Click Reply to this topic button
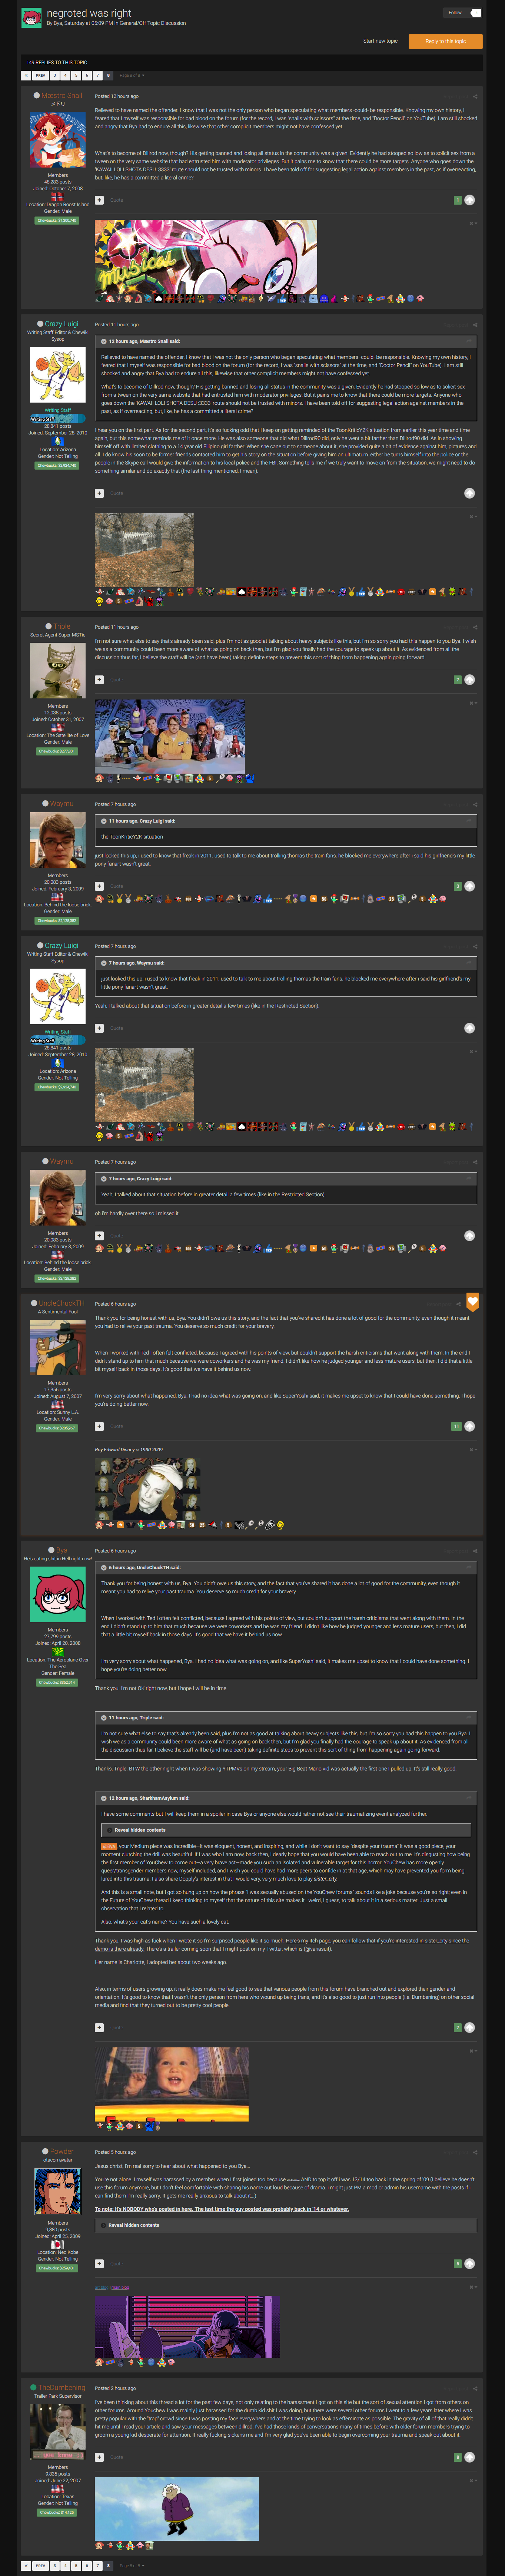This screenshot has width=505, height=2576. click(445, 41)
